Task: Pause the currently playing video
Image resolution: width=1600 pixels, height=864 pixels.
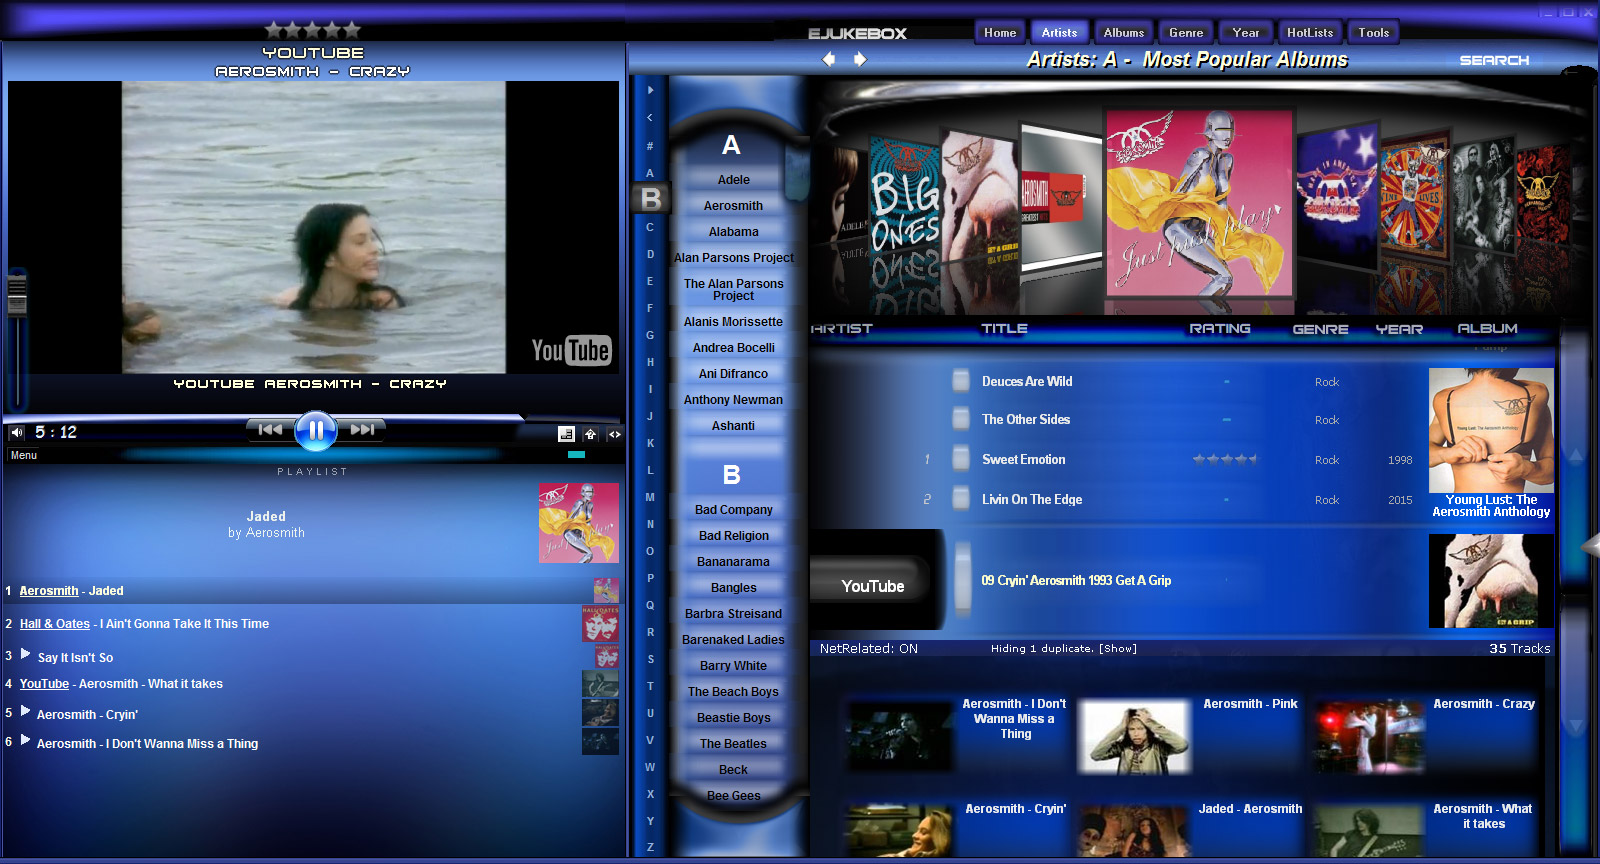Action: [x=315, y=431]
